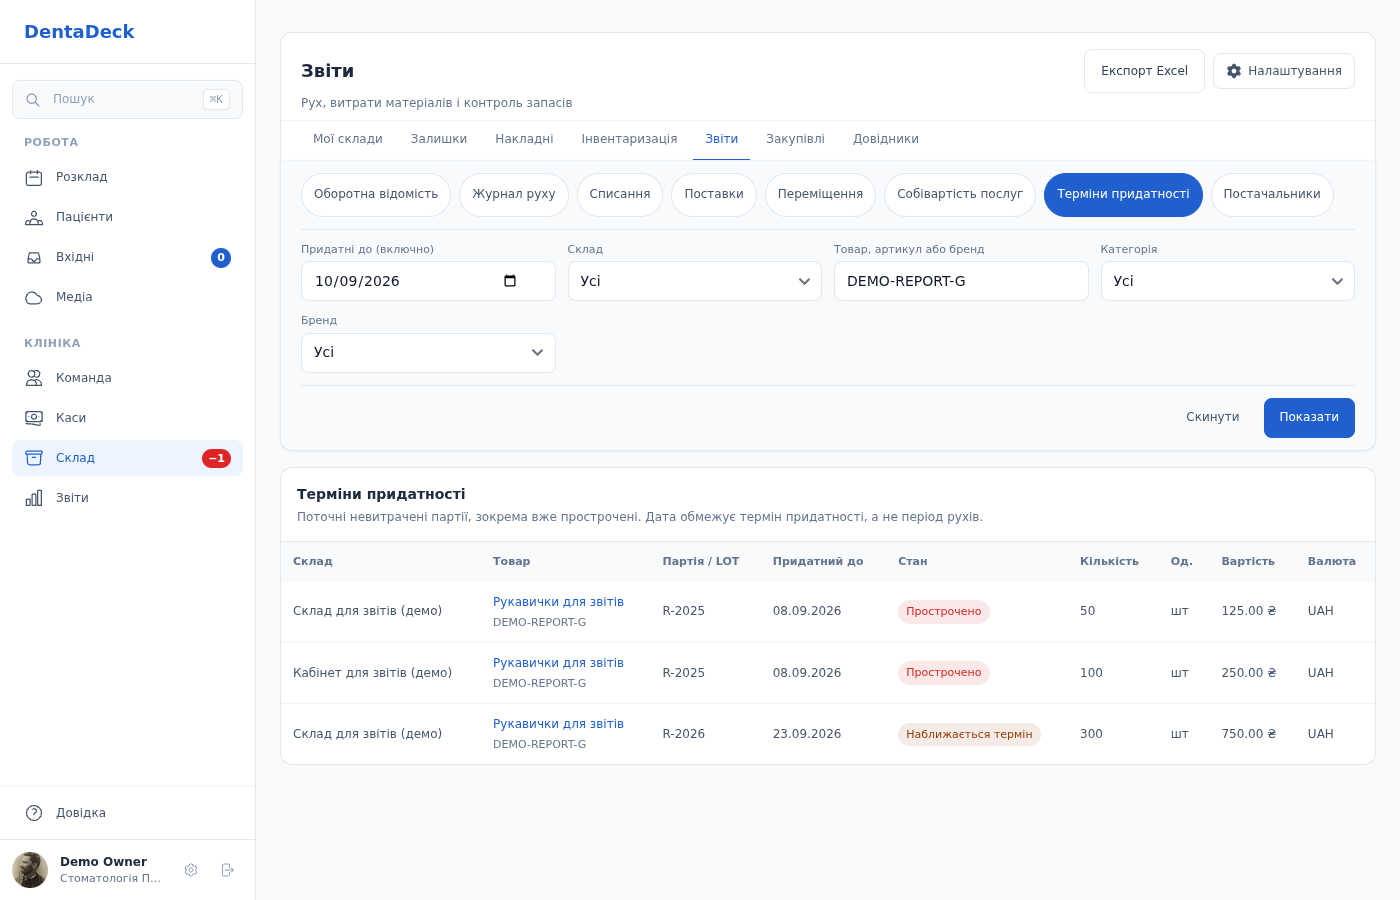Open the date picker calendar icon
This screenshot has height=900, width=1400.
(x=510, y=281)
